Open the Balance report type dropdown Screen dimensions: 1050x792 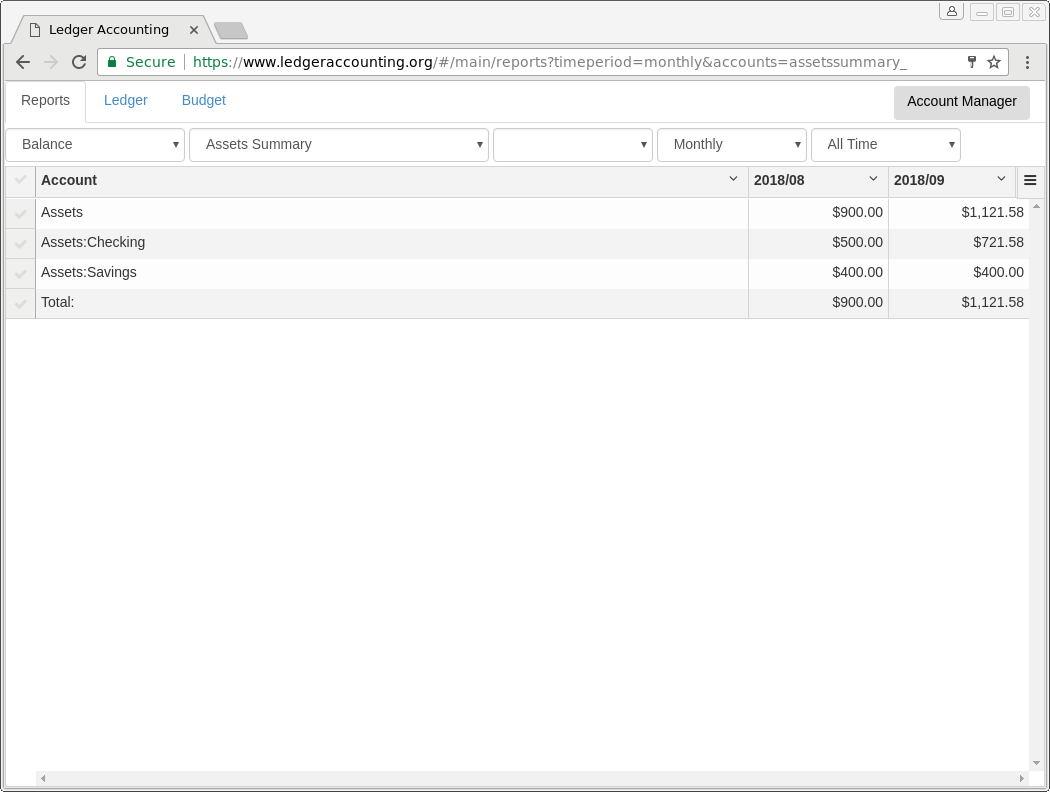point(95,145)
